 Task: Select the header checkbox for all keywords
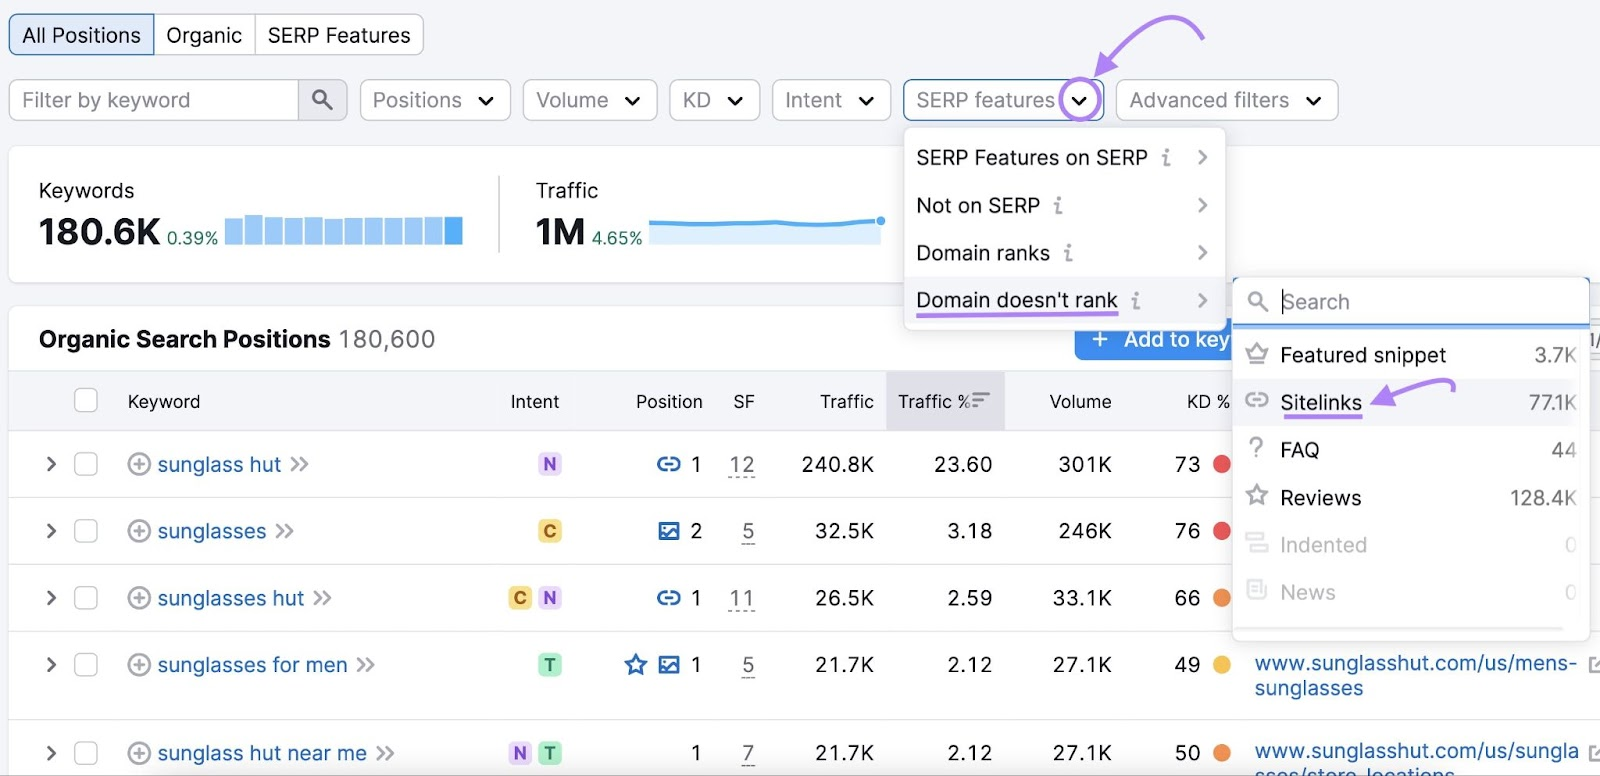point(86,401)
